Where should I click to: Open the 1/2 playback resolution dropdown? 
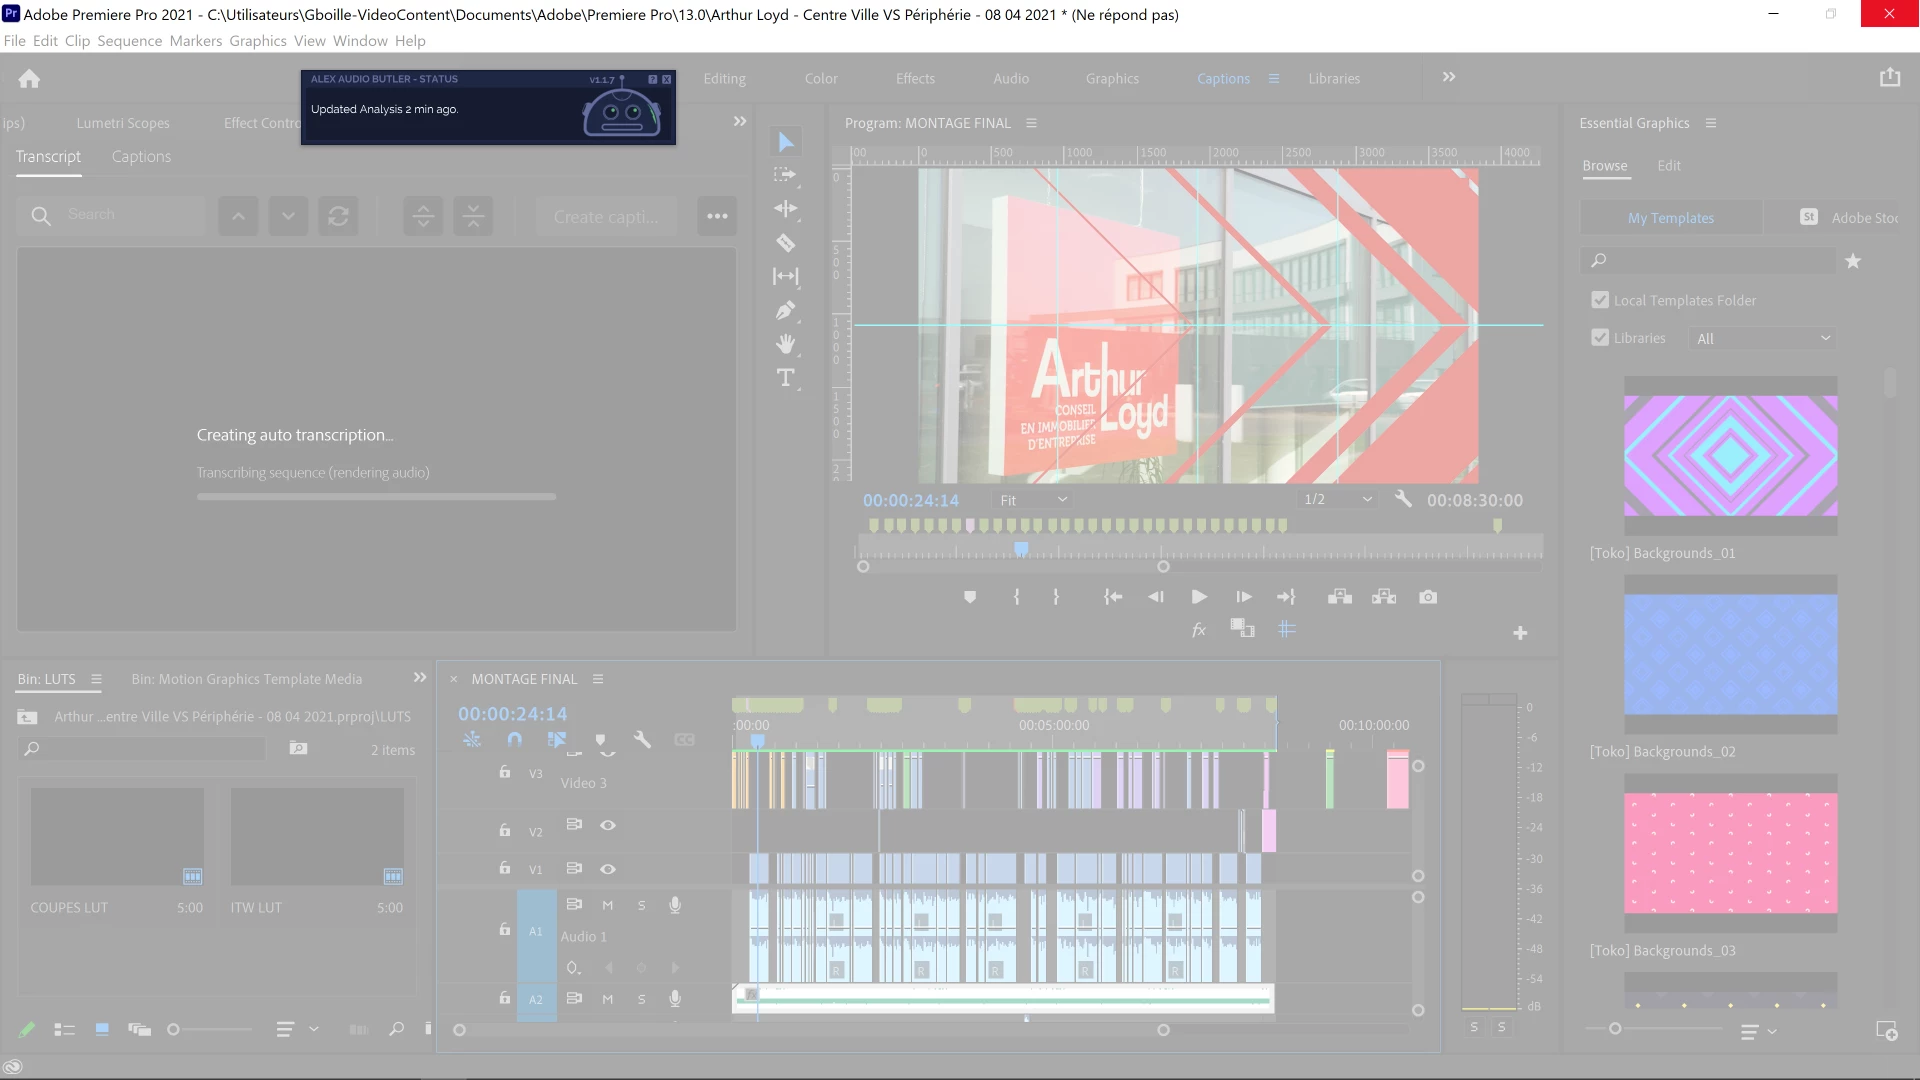point(1337,500)
